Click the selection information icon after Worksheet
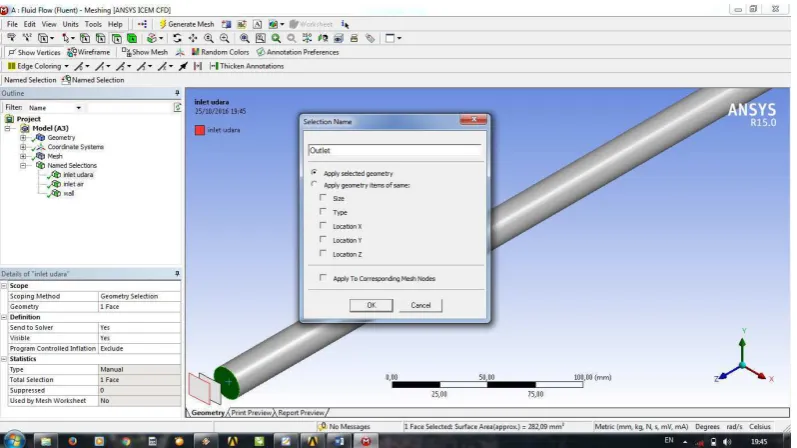 345,24
